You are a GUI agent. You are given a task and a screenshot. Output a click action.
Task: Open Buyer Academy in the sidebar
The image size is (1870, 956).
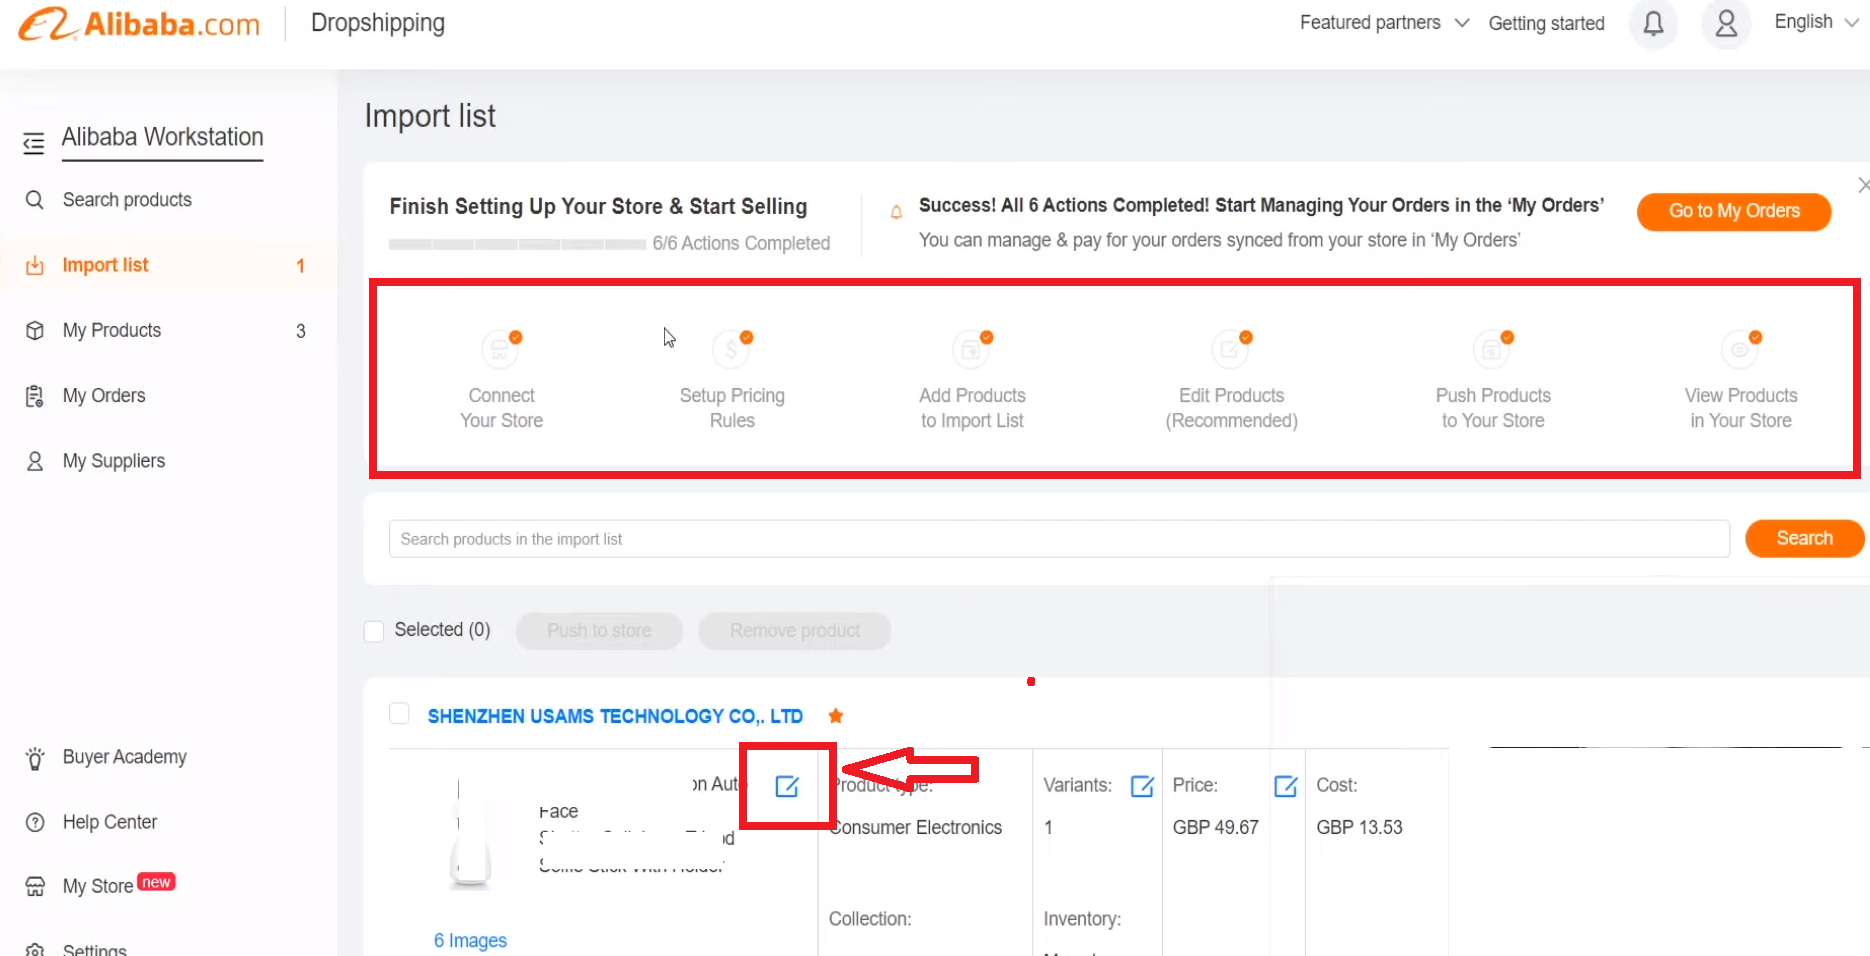click(x=125, y=757)
